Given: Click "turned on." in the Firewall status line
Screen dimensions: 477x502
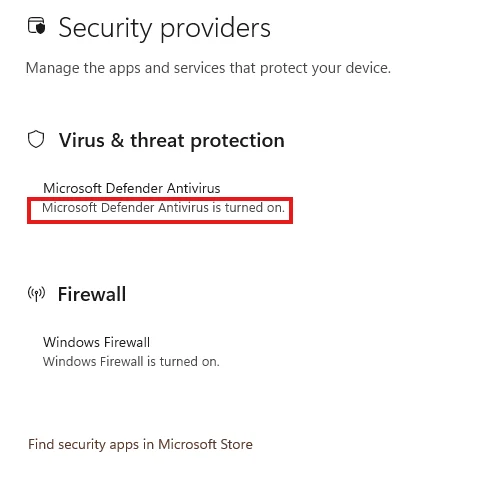Looking at the screenshot, I should tap(190, 362).
